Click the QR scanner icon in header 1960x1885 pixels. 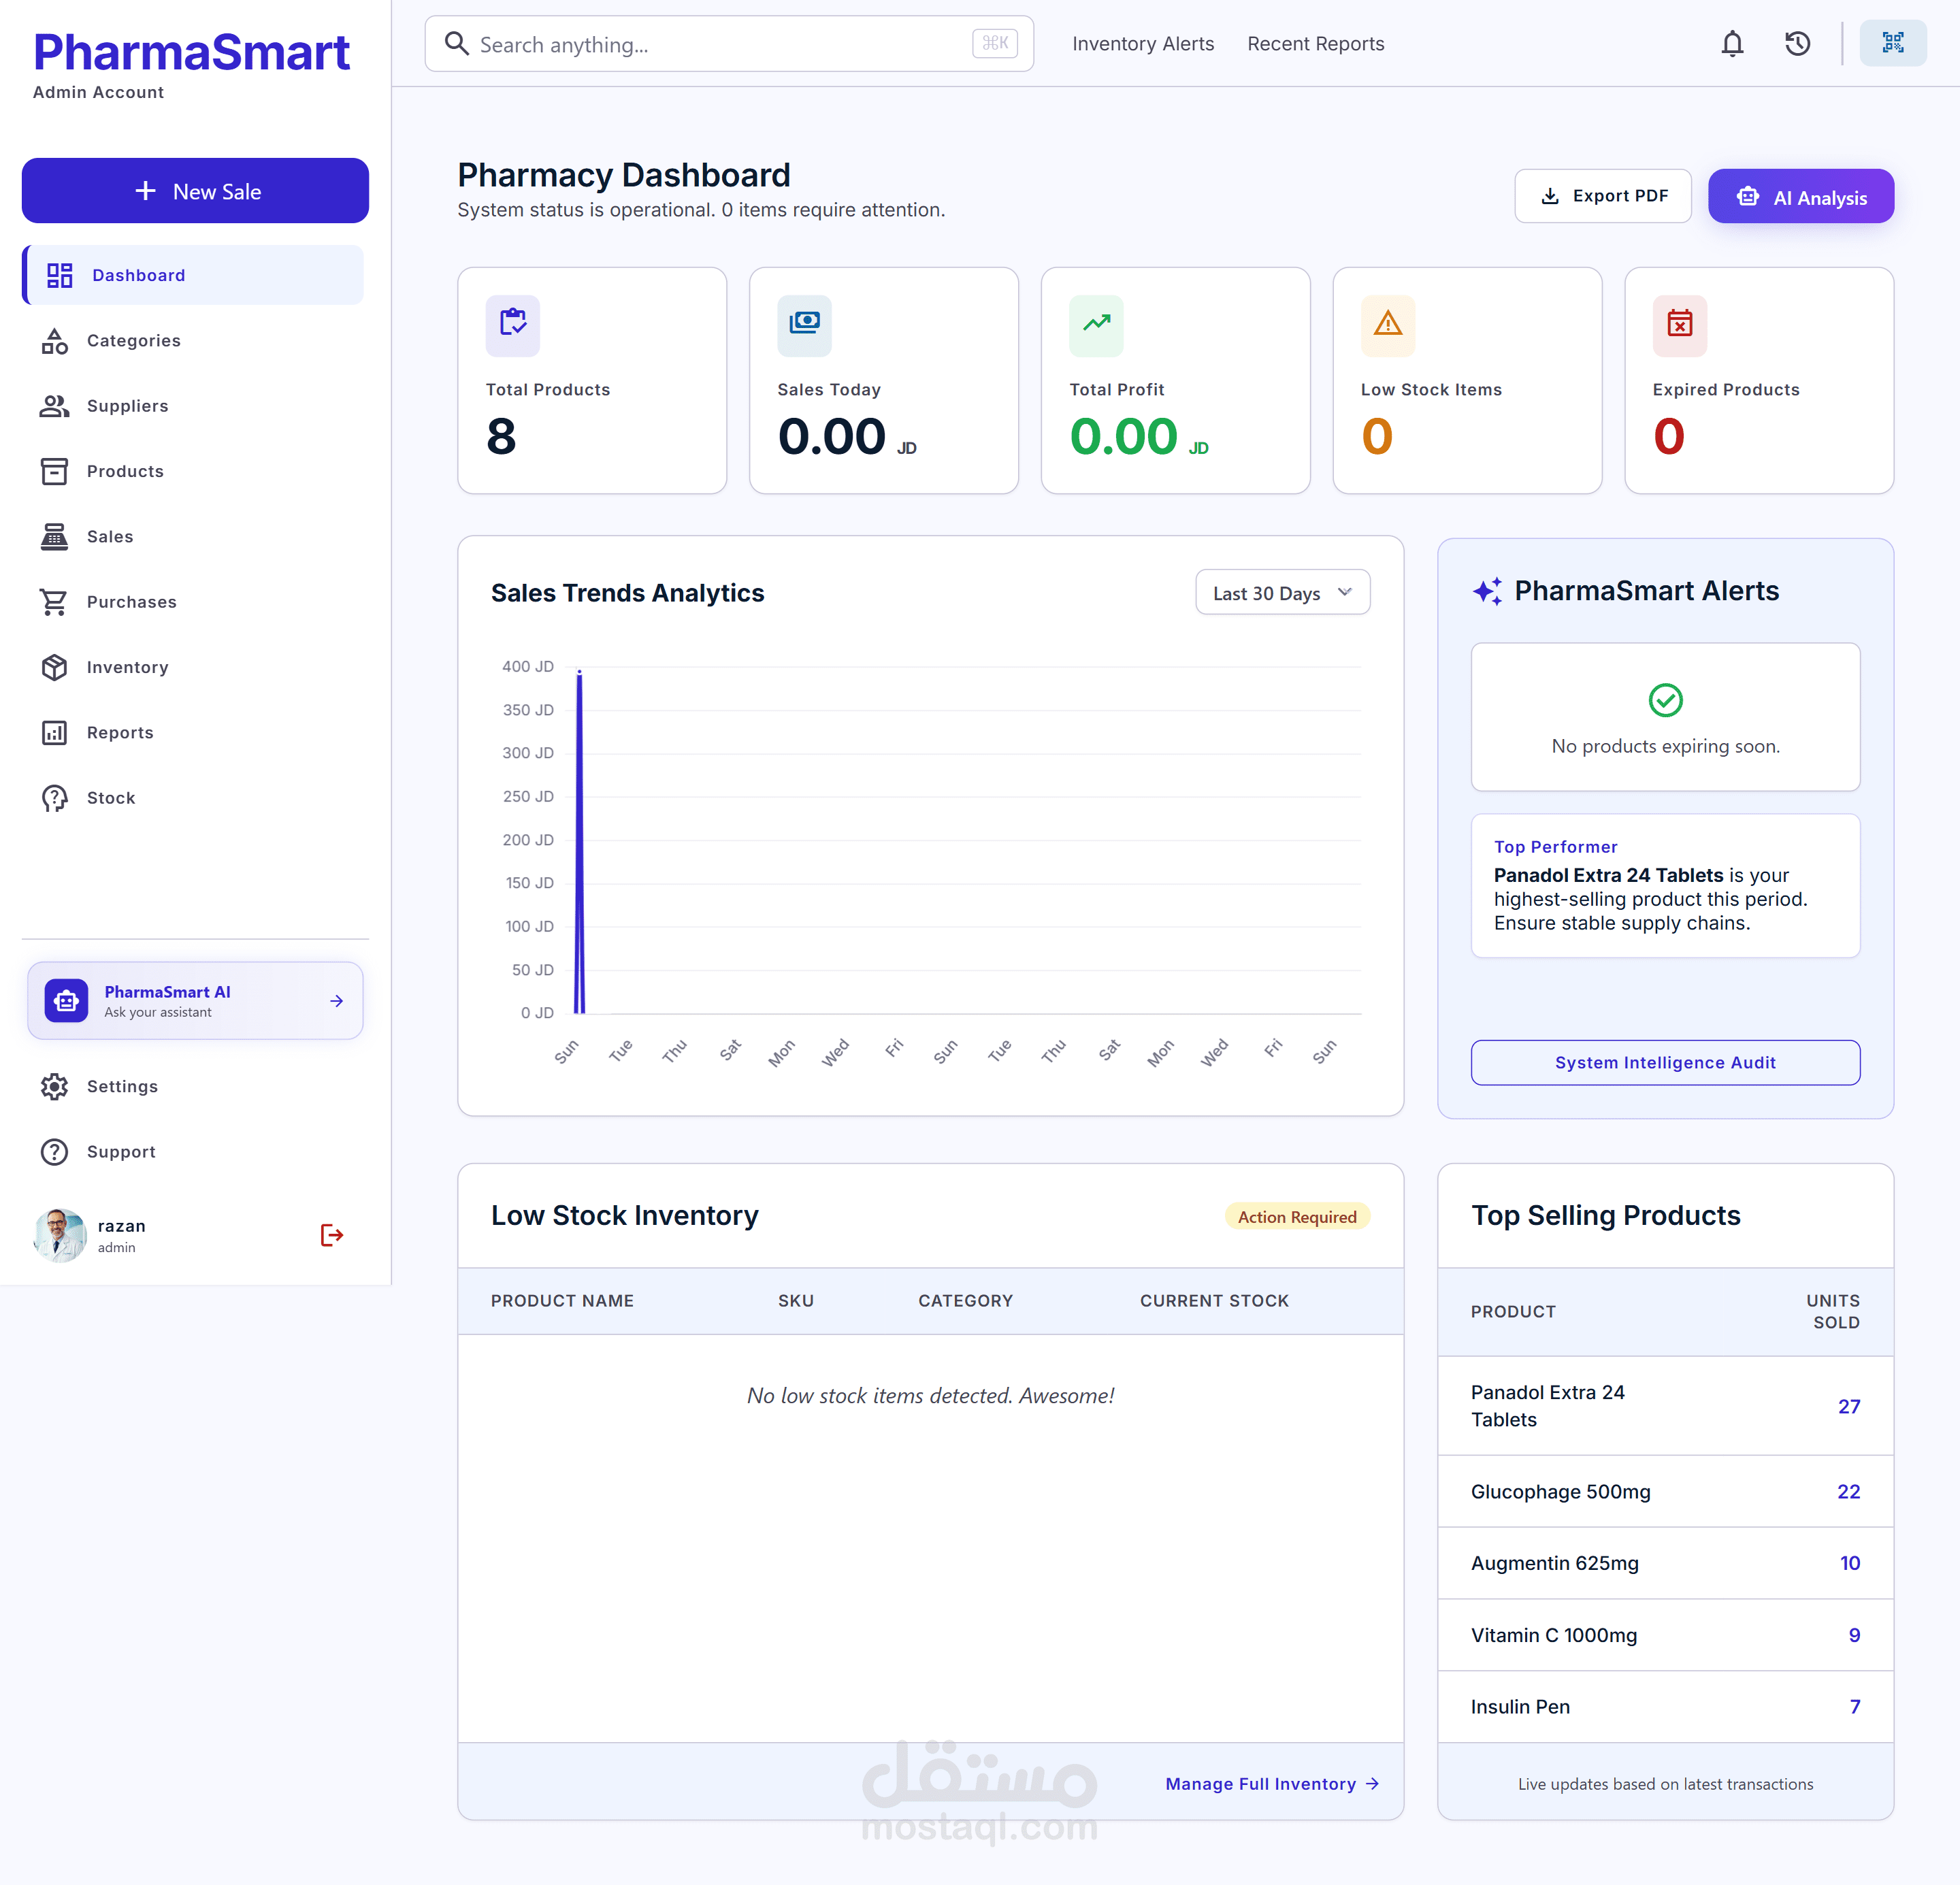click(x=1892, y=43)
